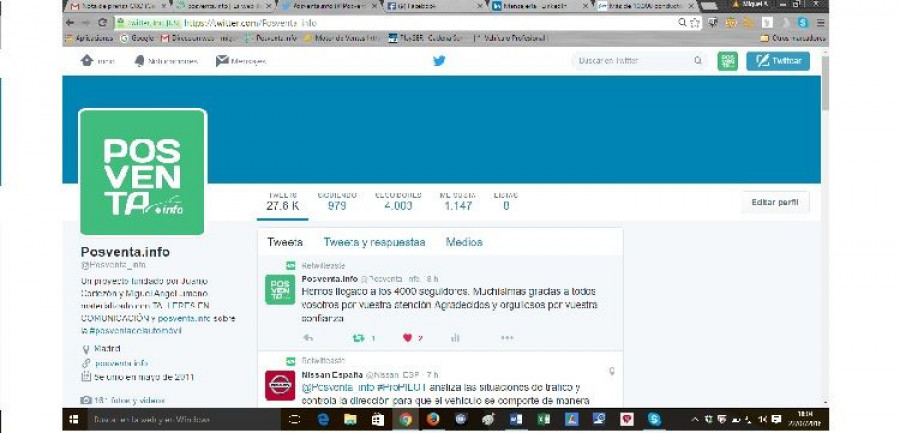This screenshot has width=900, height=433.
Task: Click the Twittear compose button
Action: [x=778, y=61]
